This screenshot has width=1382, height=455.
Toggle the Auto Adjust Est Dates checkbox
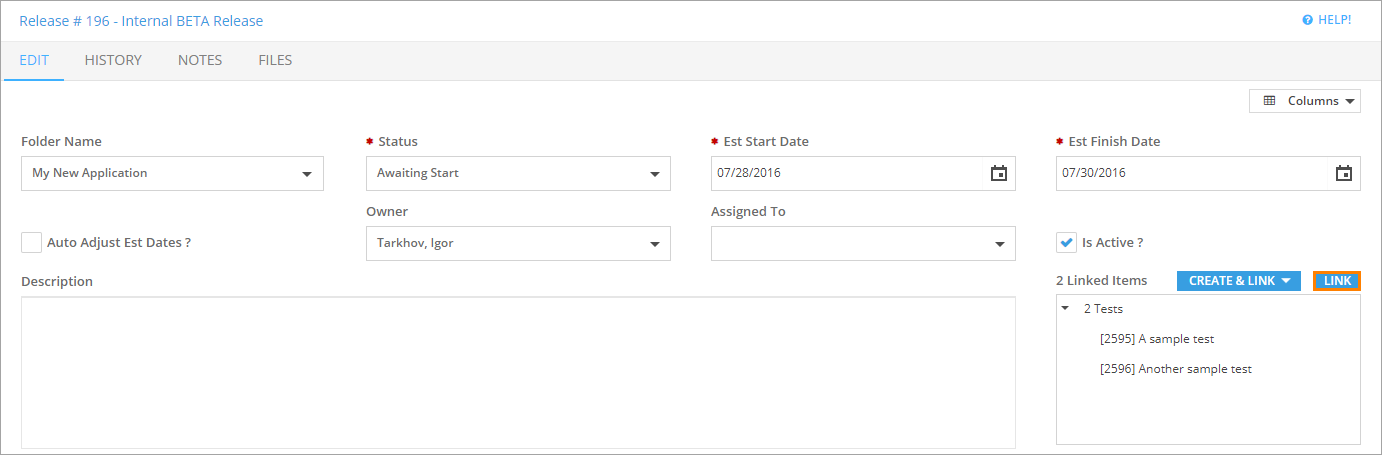point(32,242)
